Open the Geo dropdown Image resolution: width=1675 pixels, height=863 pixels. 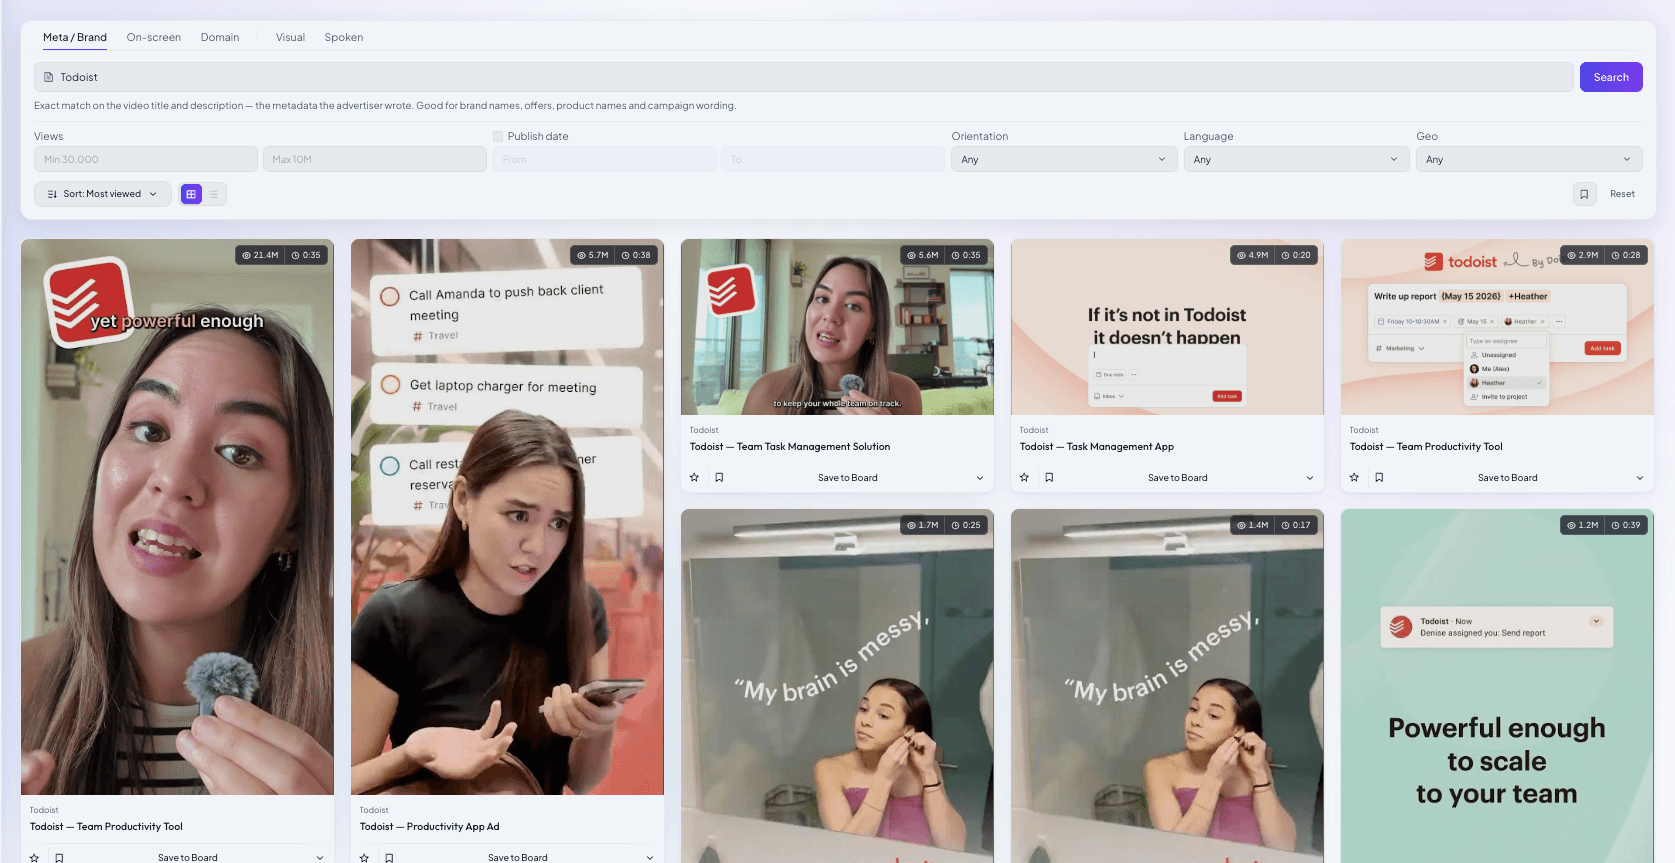coord(1529,159)
